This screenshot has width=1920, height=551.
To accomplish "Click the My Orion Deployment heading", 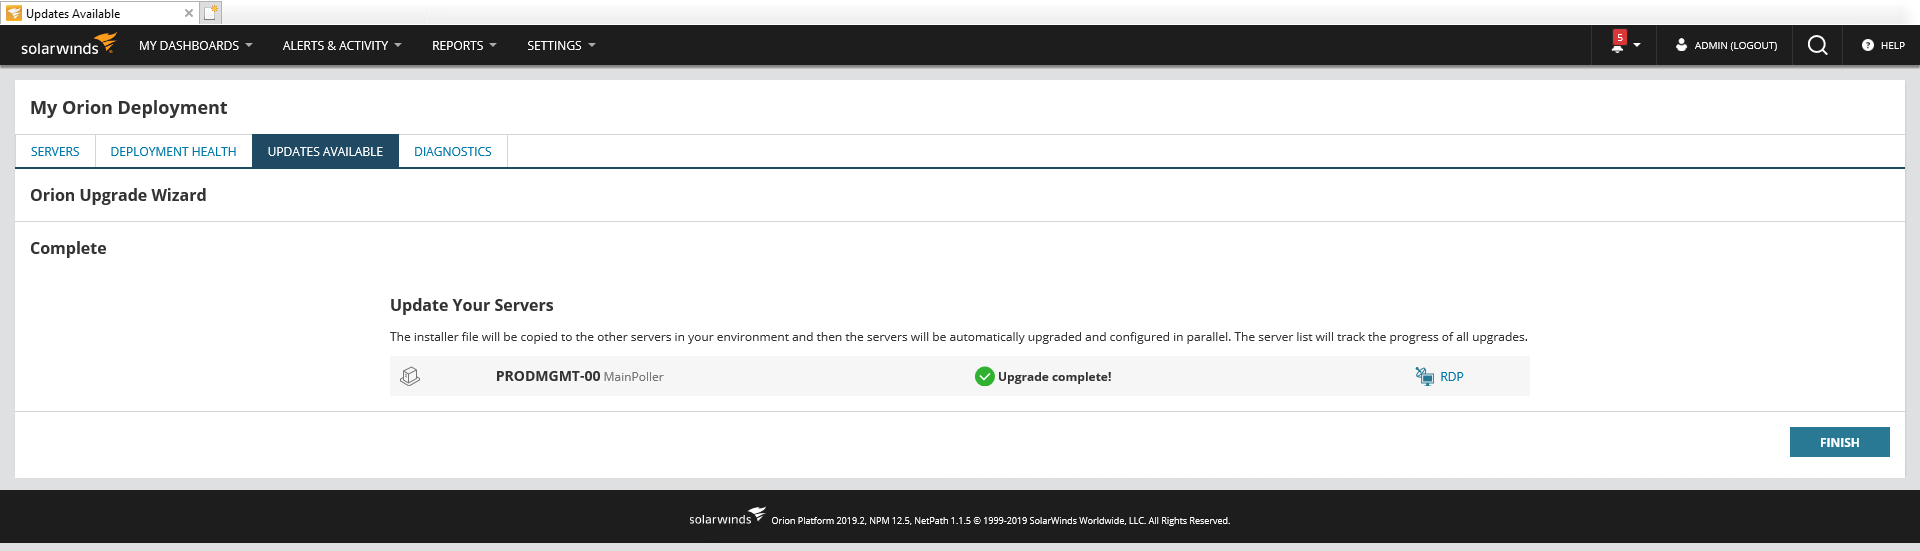I will pyautogui.click(x=128, y=107).
